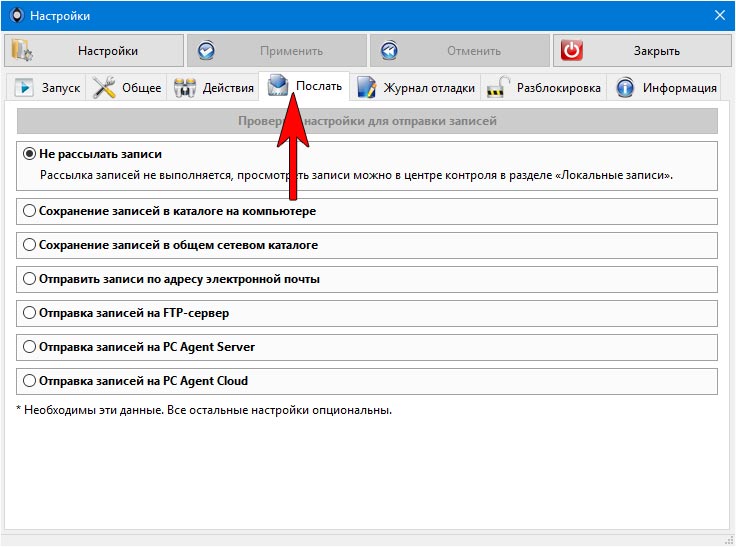Click the info icon on Информация tab
The width and height of the screenshot is (736, 547).
click(x=626, y=88)
